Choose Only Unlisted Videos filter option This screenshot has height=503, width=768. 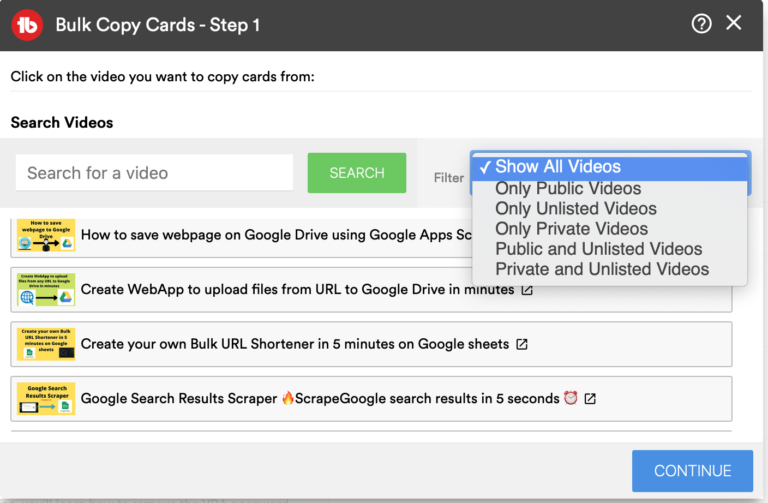610,209
